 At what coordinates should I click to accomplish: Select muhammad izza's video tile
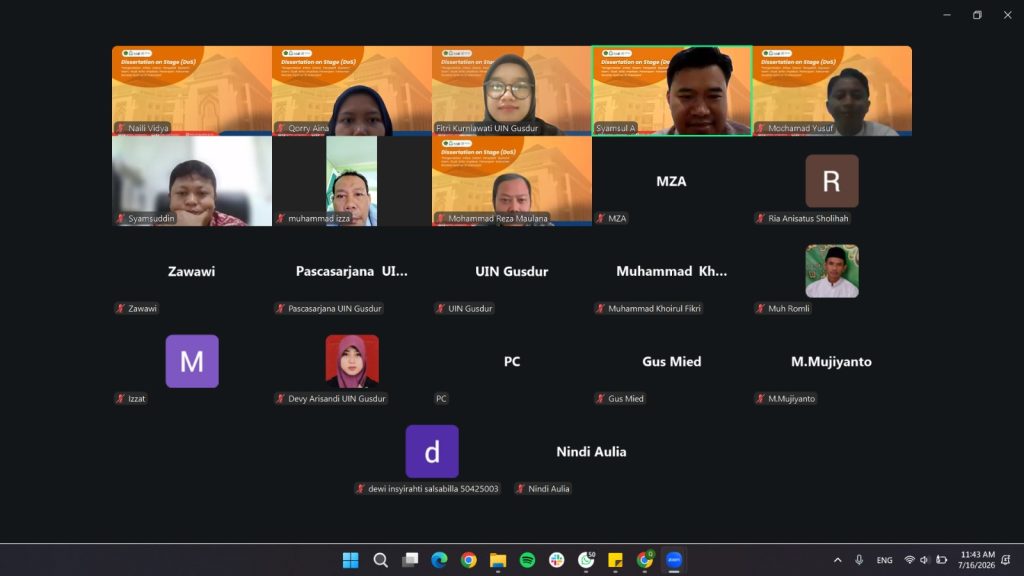click(x=352, y=181)
